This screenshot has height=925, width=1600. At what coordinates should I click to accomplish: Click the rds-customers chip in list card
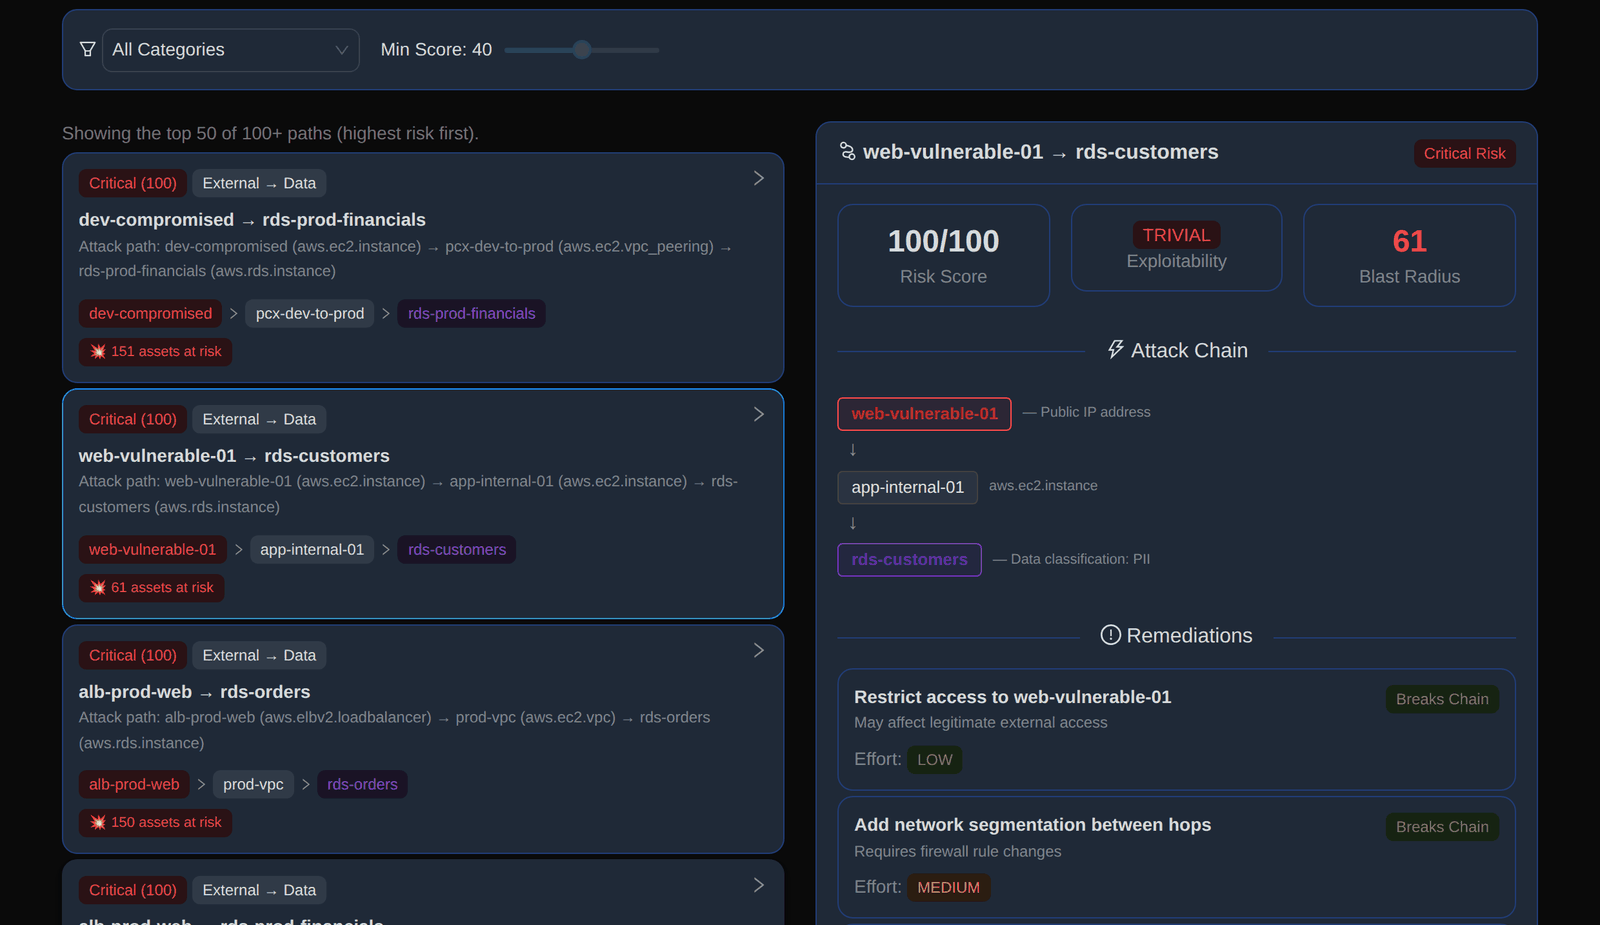(x=457, y=550)
